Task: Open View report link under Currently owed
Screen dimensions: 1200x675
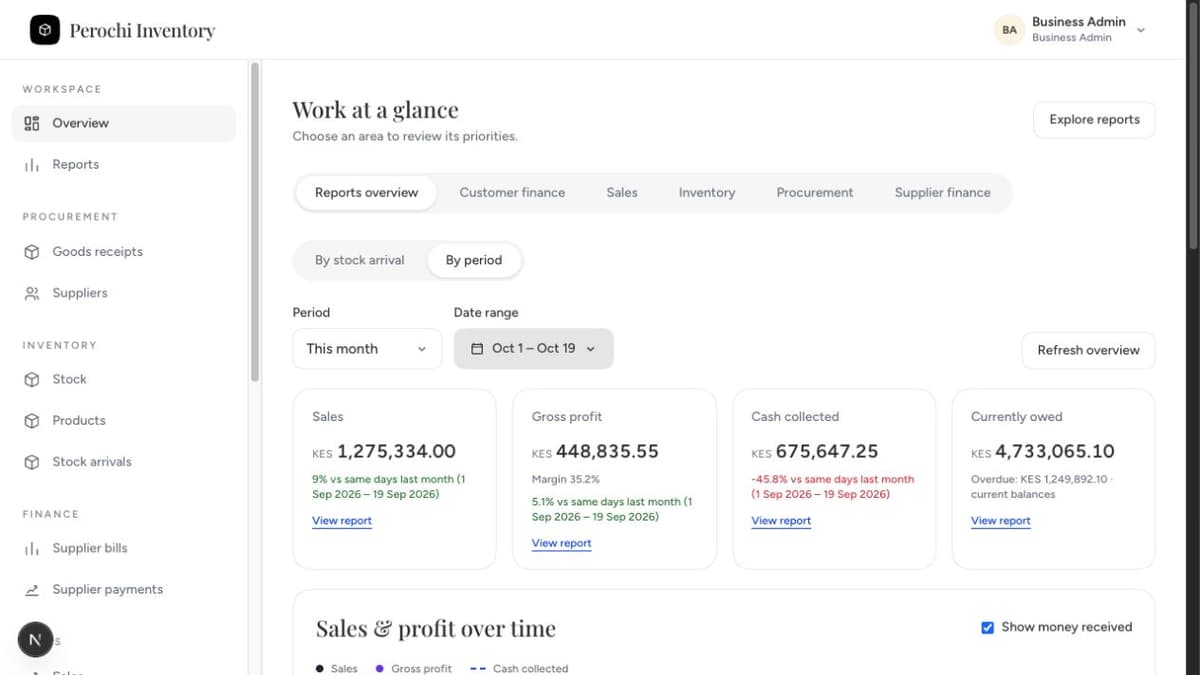Action: point(1001,521)
